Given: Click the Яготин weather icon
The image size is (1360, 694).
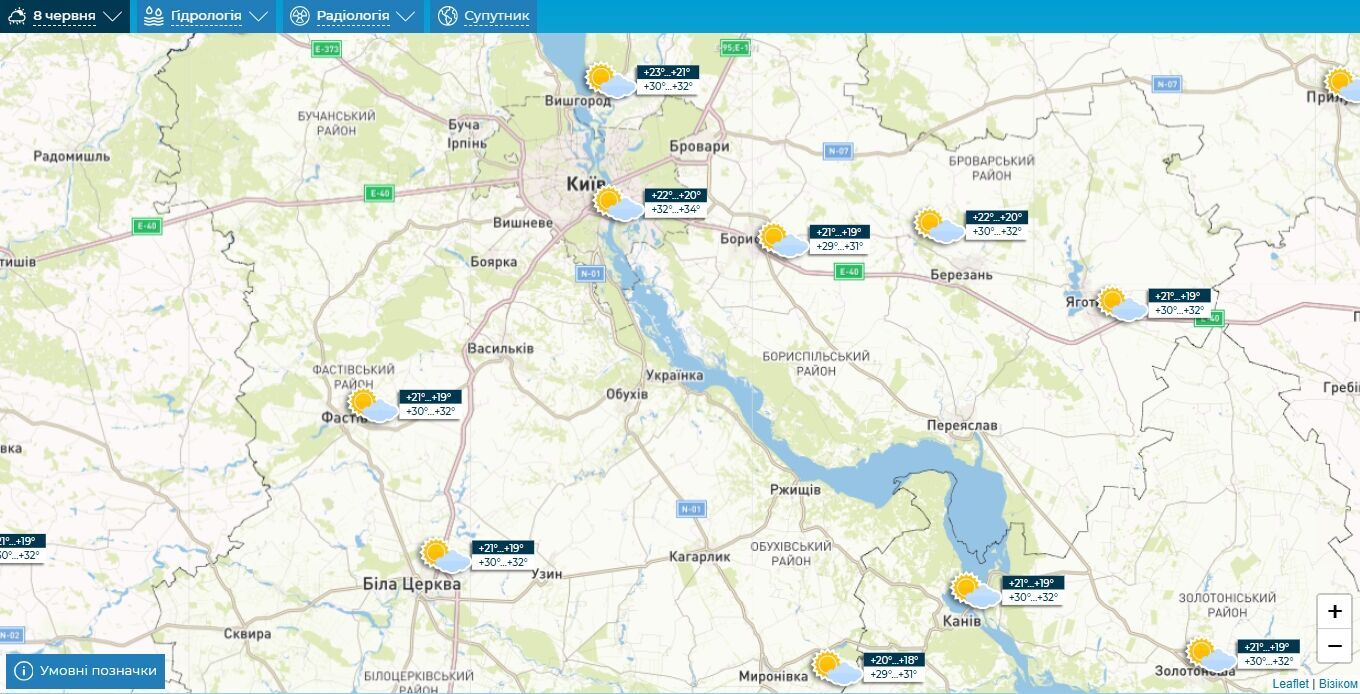Looking at the screenshot, I should pos(1123,304).
